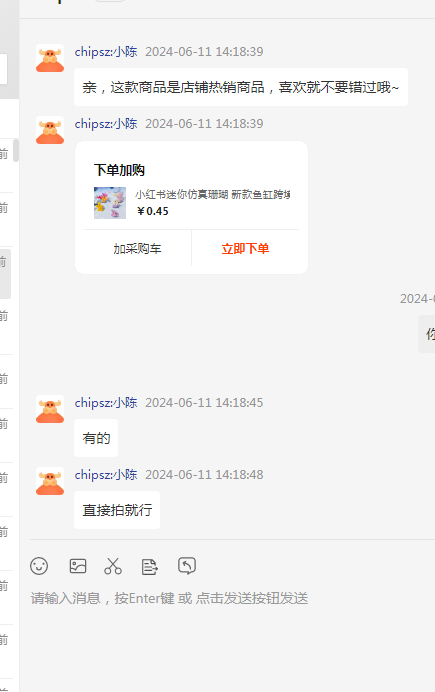435x692 pixels.
Task: Click 加采购车 button
Action: pyautogui.click(x=137, y=248)
